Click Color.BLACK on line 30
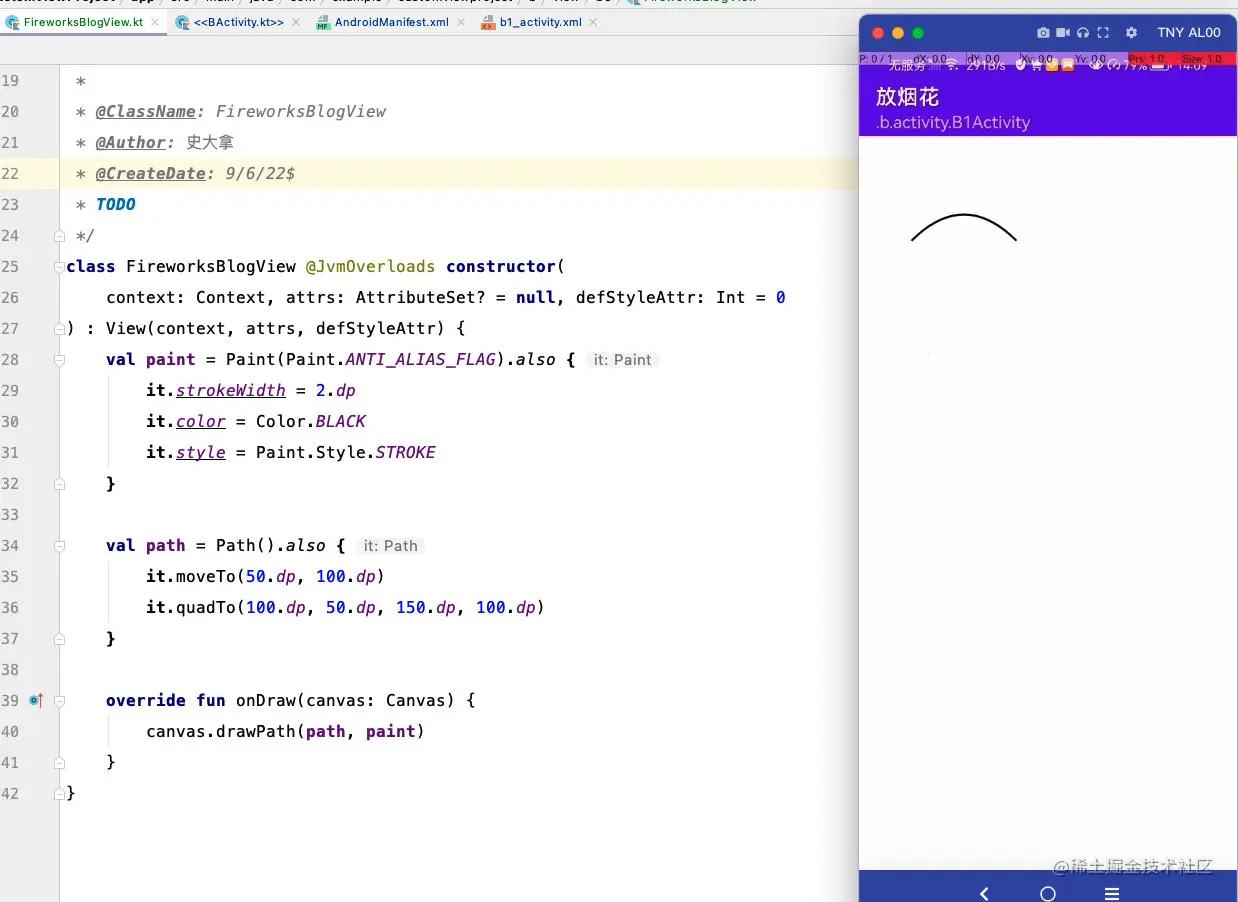1238x902 pixels. point(311,421)
